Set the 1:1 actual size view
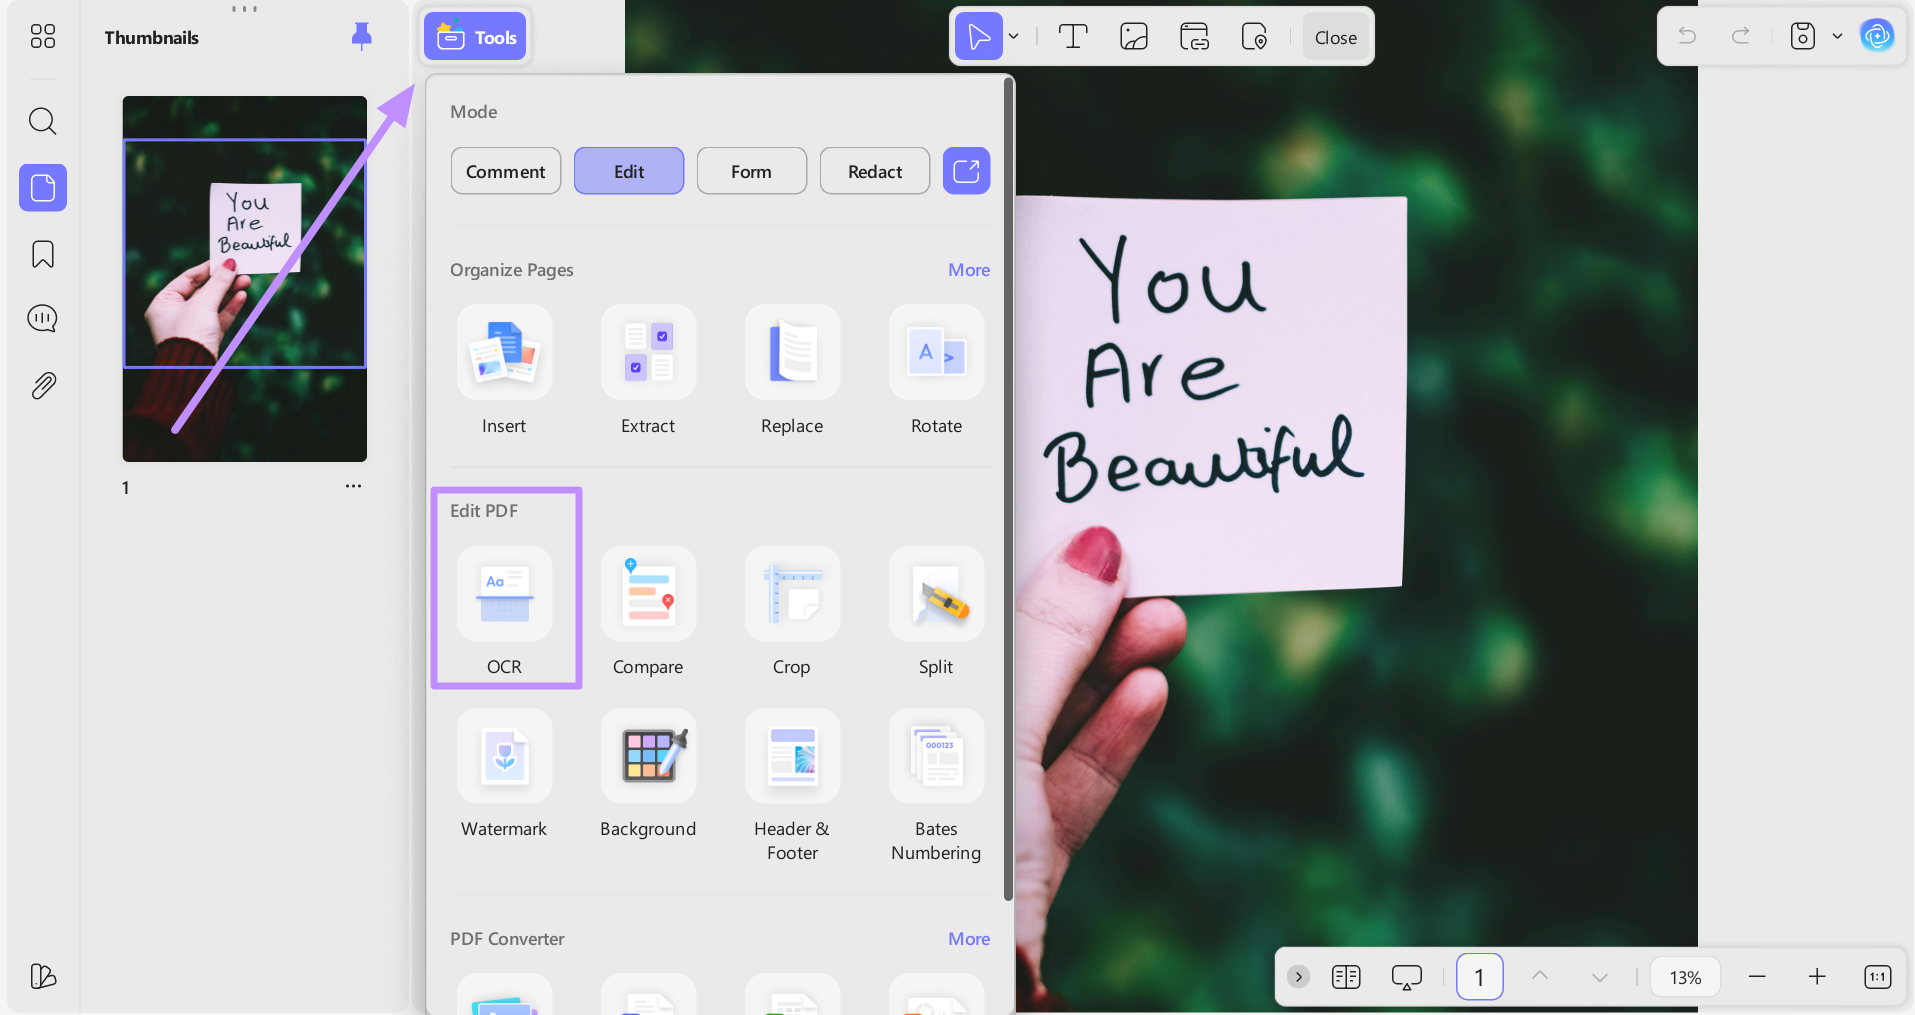 click(1877, 977)
